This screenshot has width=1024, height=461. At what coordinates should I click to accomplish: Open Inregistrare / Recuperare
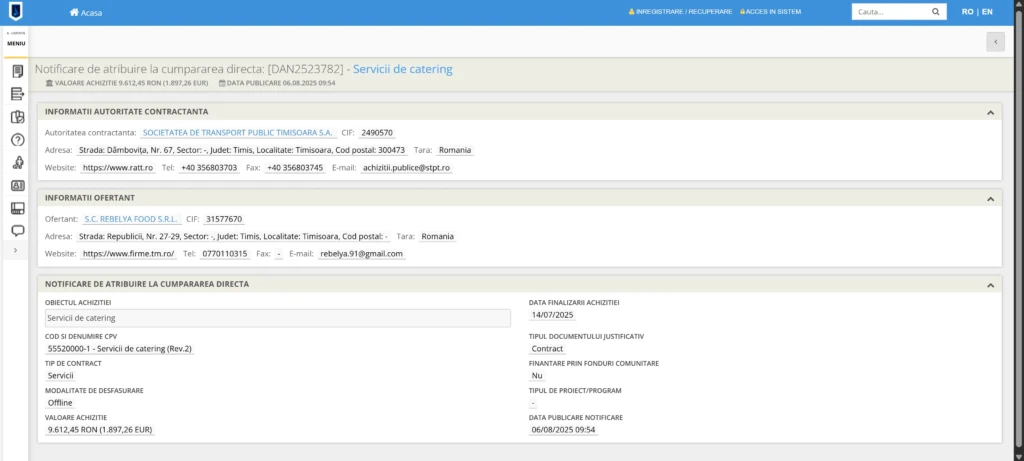(x=680, y=13)
